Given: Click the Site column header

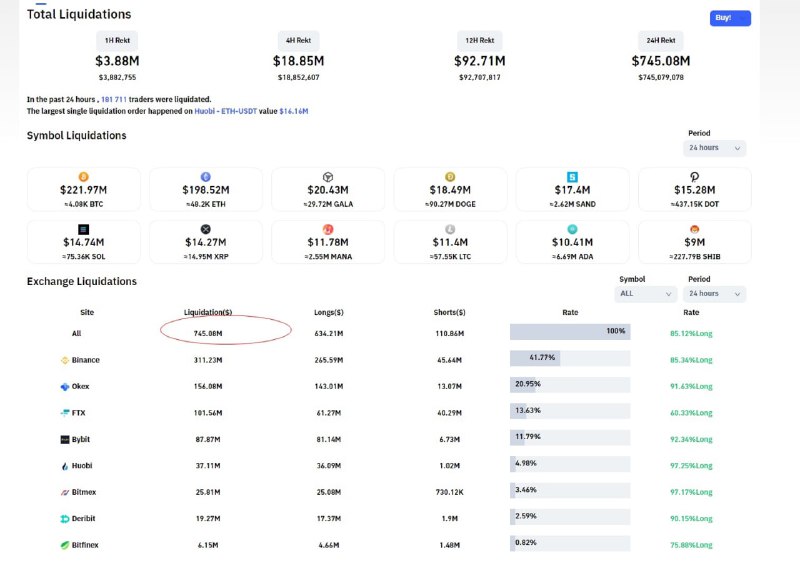Looking at the screenshot, I should tap(87, 312).
